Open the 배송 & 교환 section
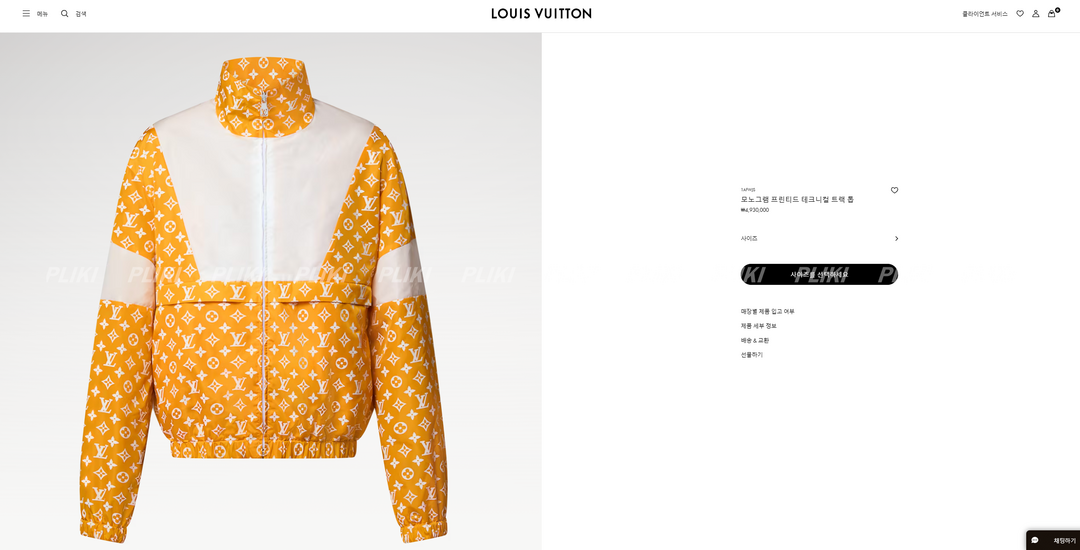 [x=755, y=340]
